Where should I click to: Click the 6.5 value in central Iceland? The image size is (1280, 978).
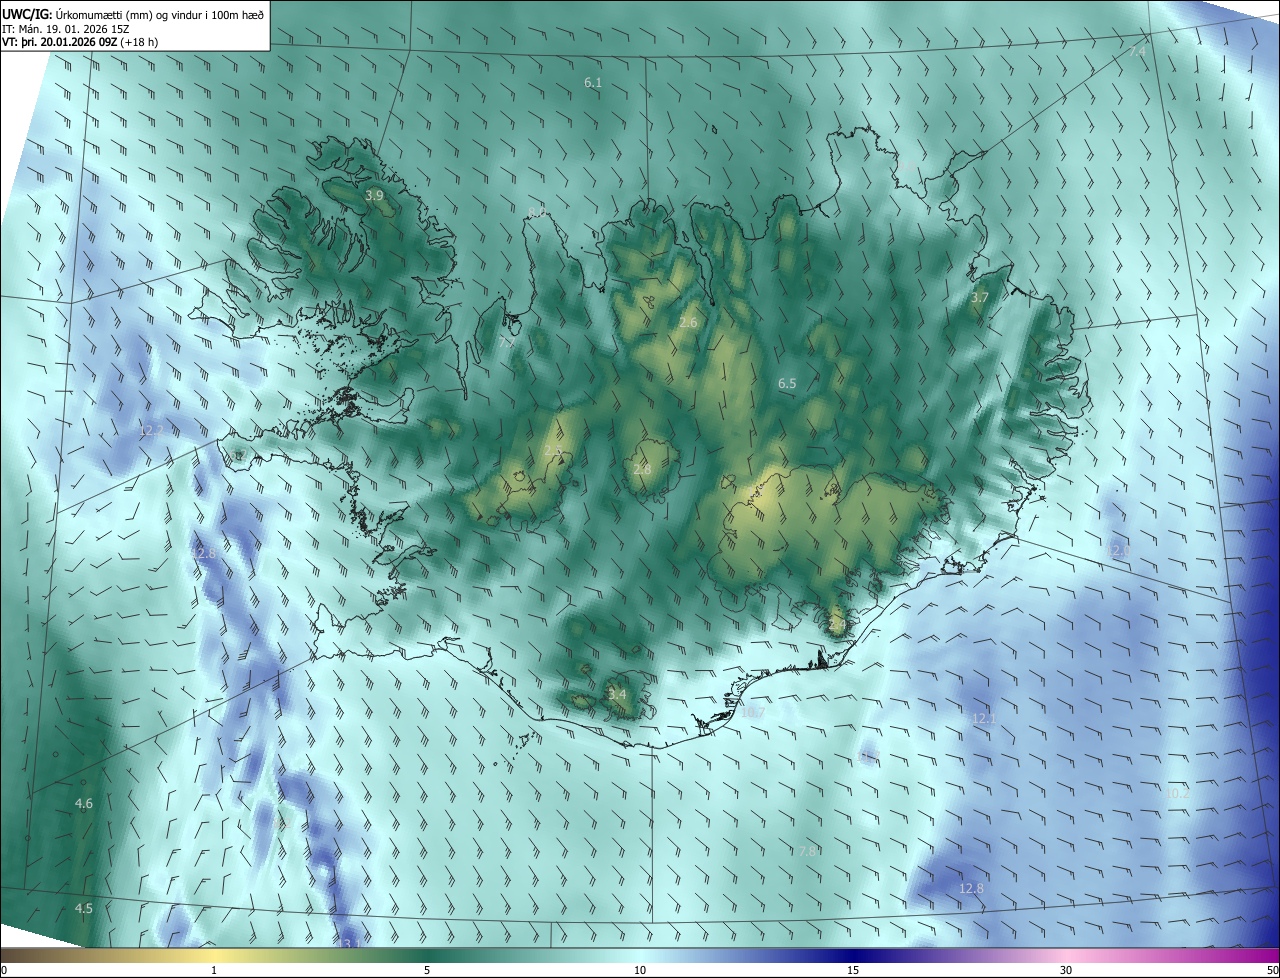coord(787,383)
